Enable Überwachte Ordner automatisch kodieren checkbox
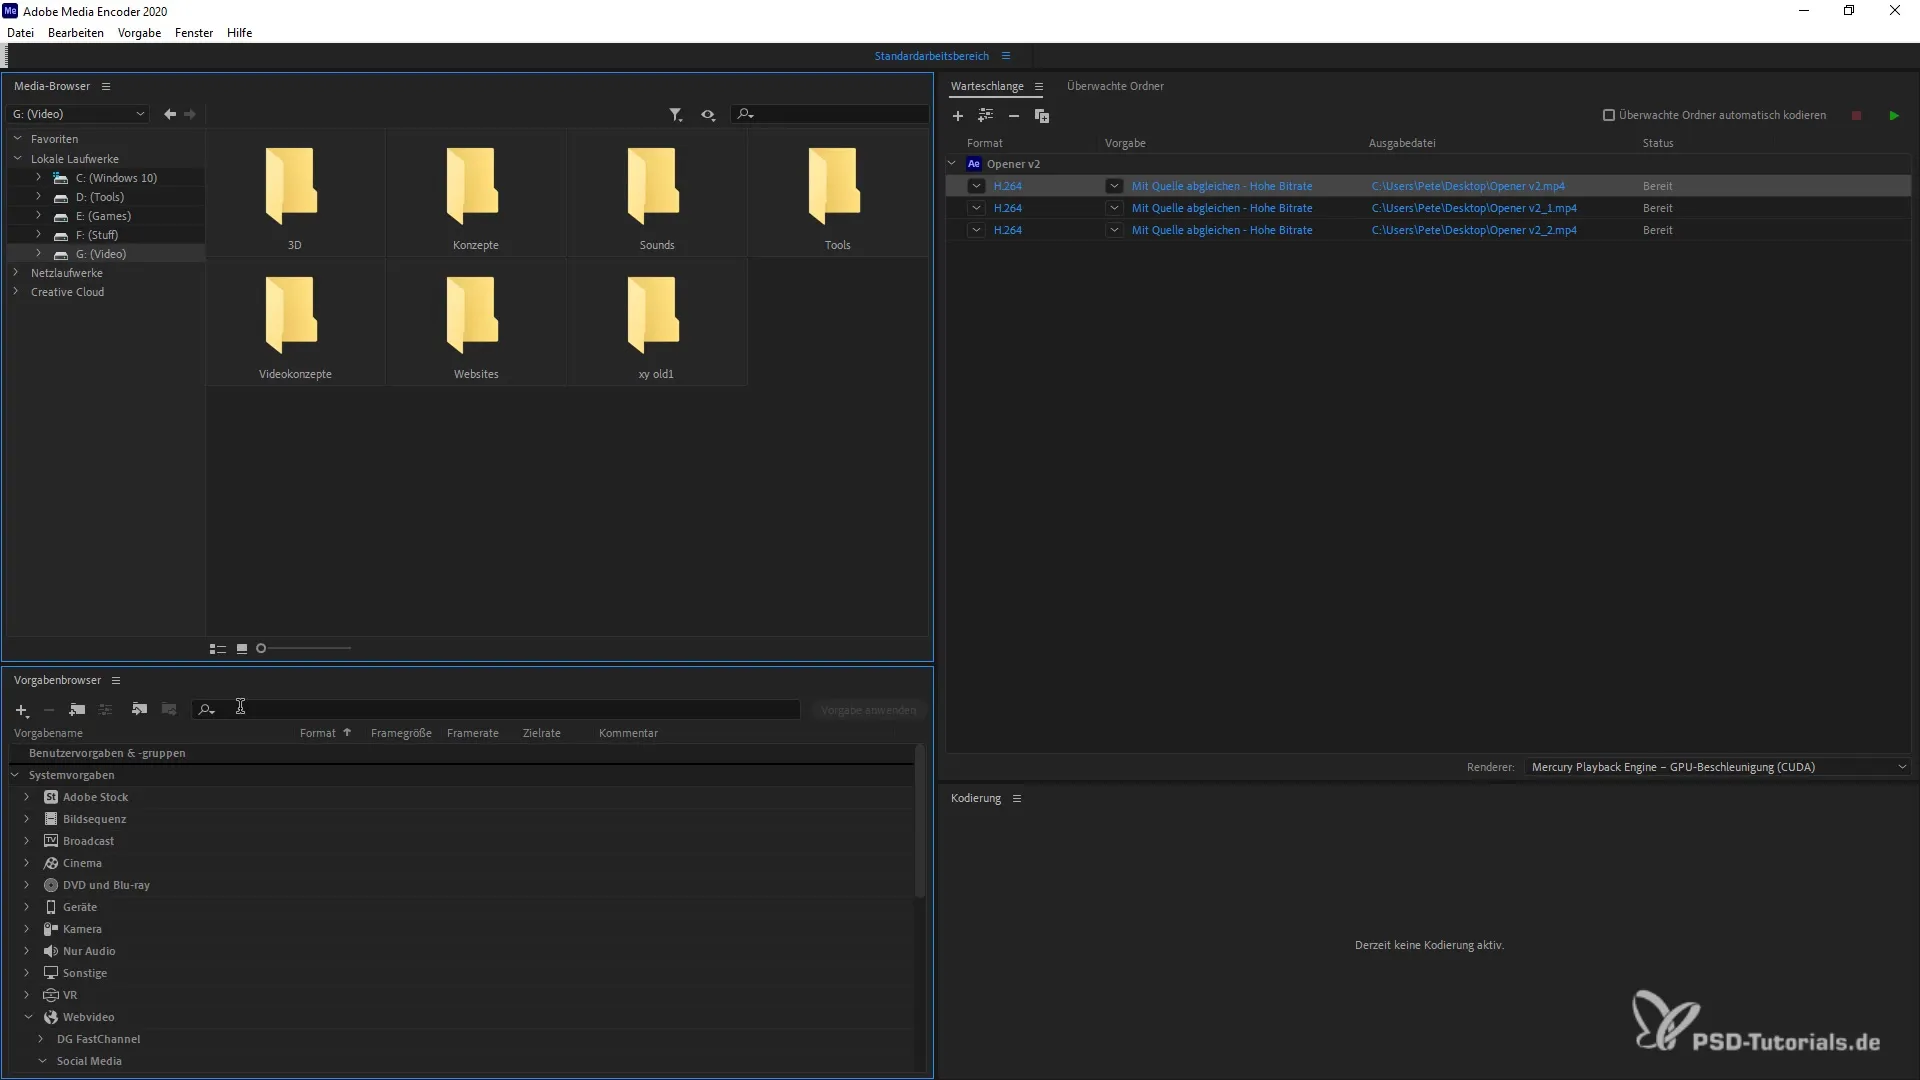This screenshot has width=1920, height=1080. pos(1609,115)
